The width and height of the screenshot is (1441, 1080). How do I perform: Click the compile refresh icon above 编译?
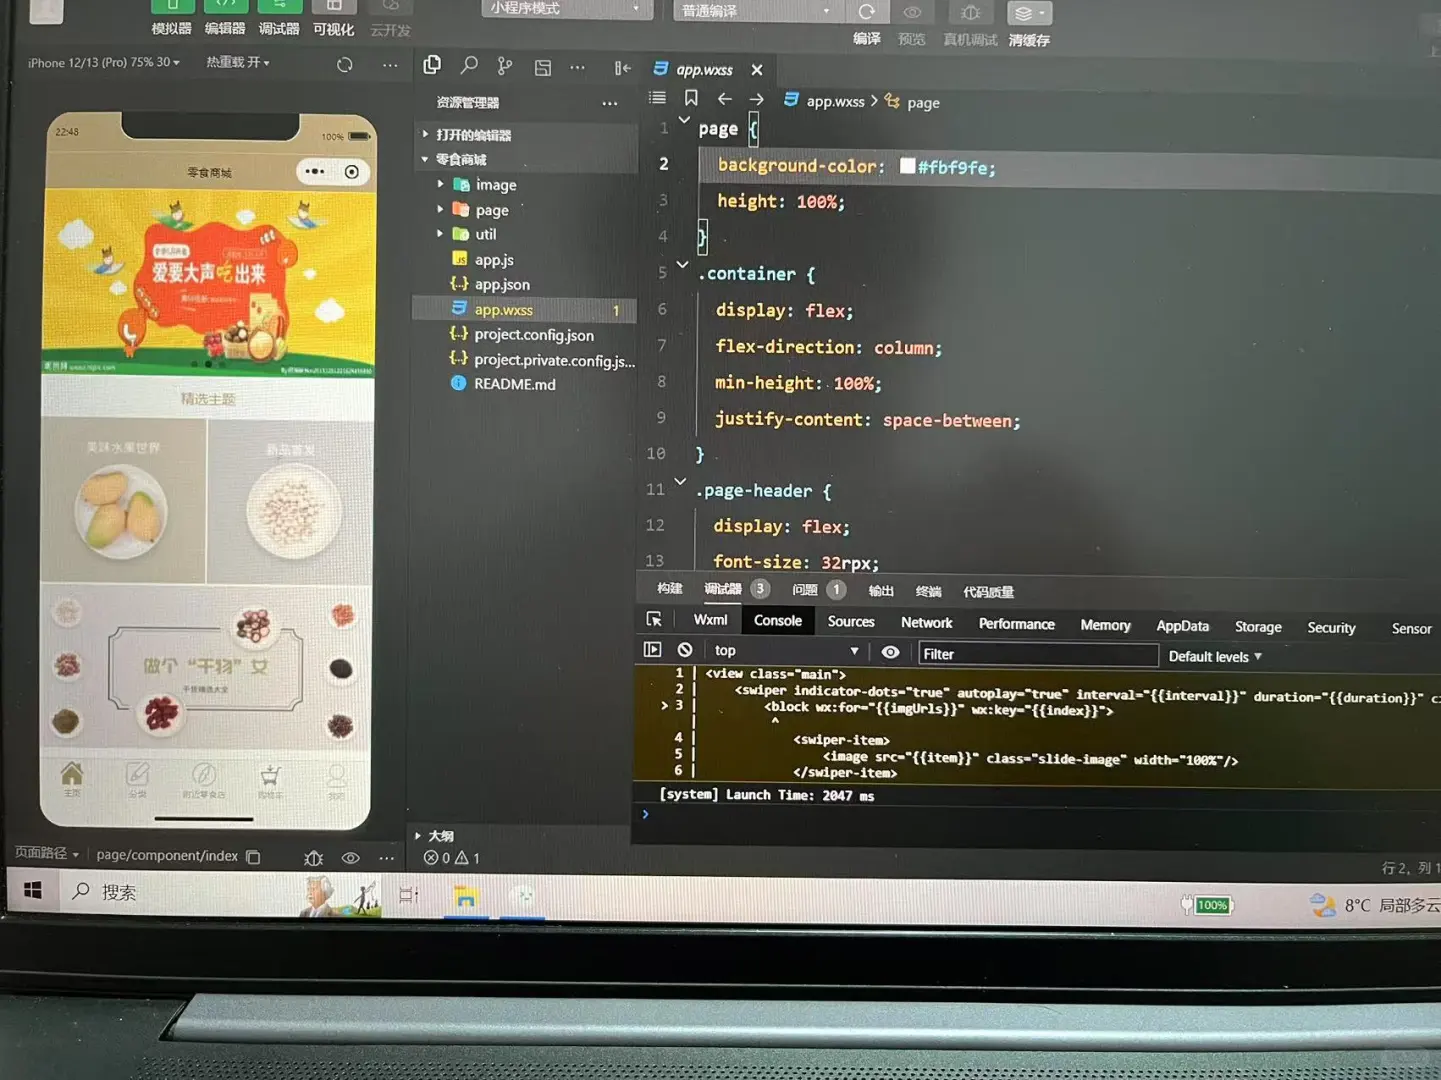click(867, 12)
